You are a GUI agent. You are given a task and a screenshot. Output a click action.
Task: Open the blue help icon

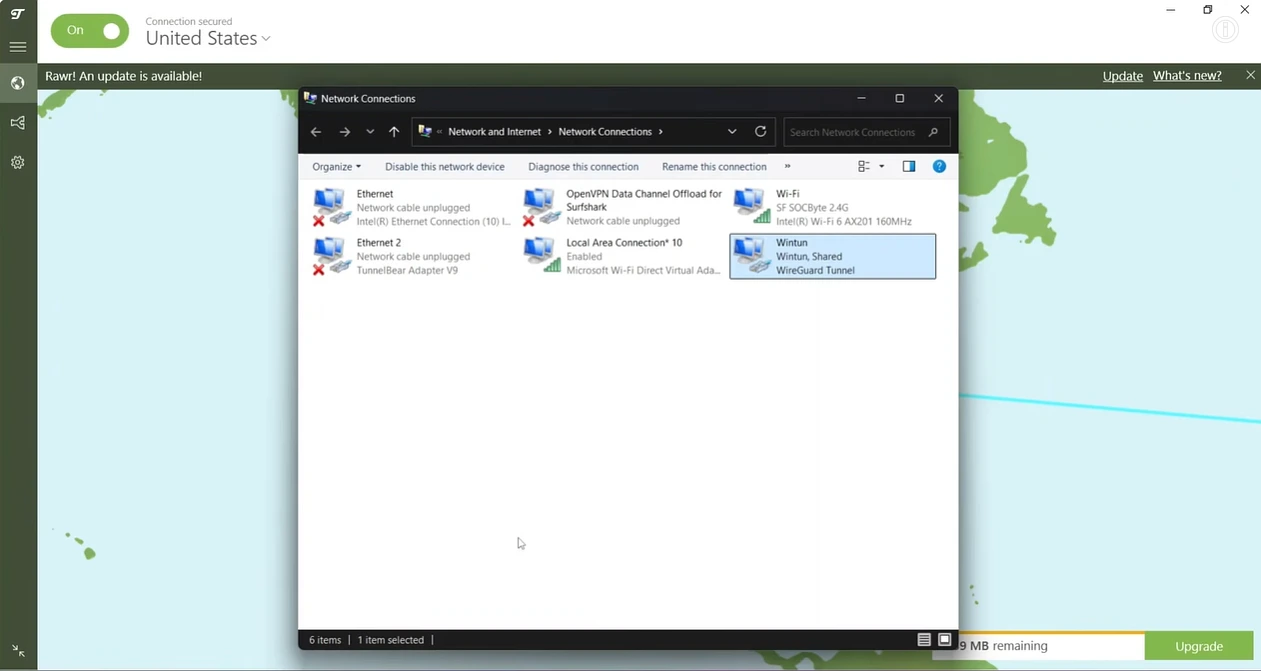939,167
